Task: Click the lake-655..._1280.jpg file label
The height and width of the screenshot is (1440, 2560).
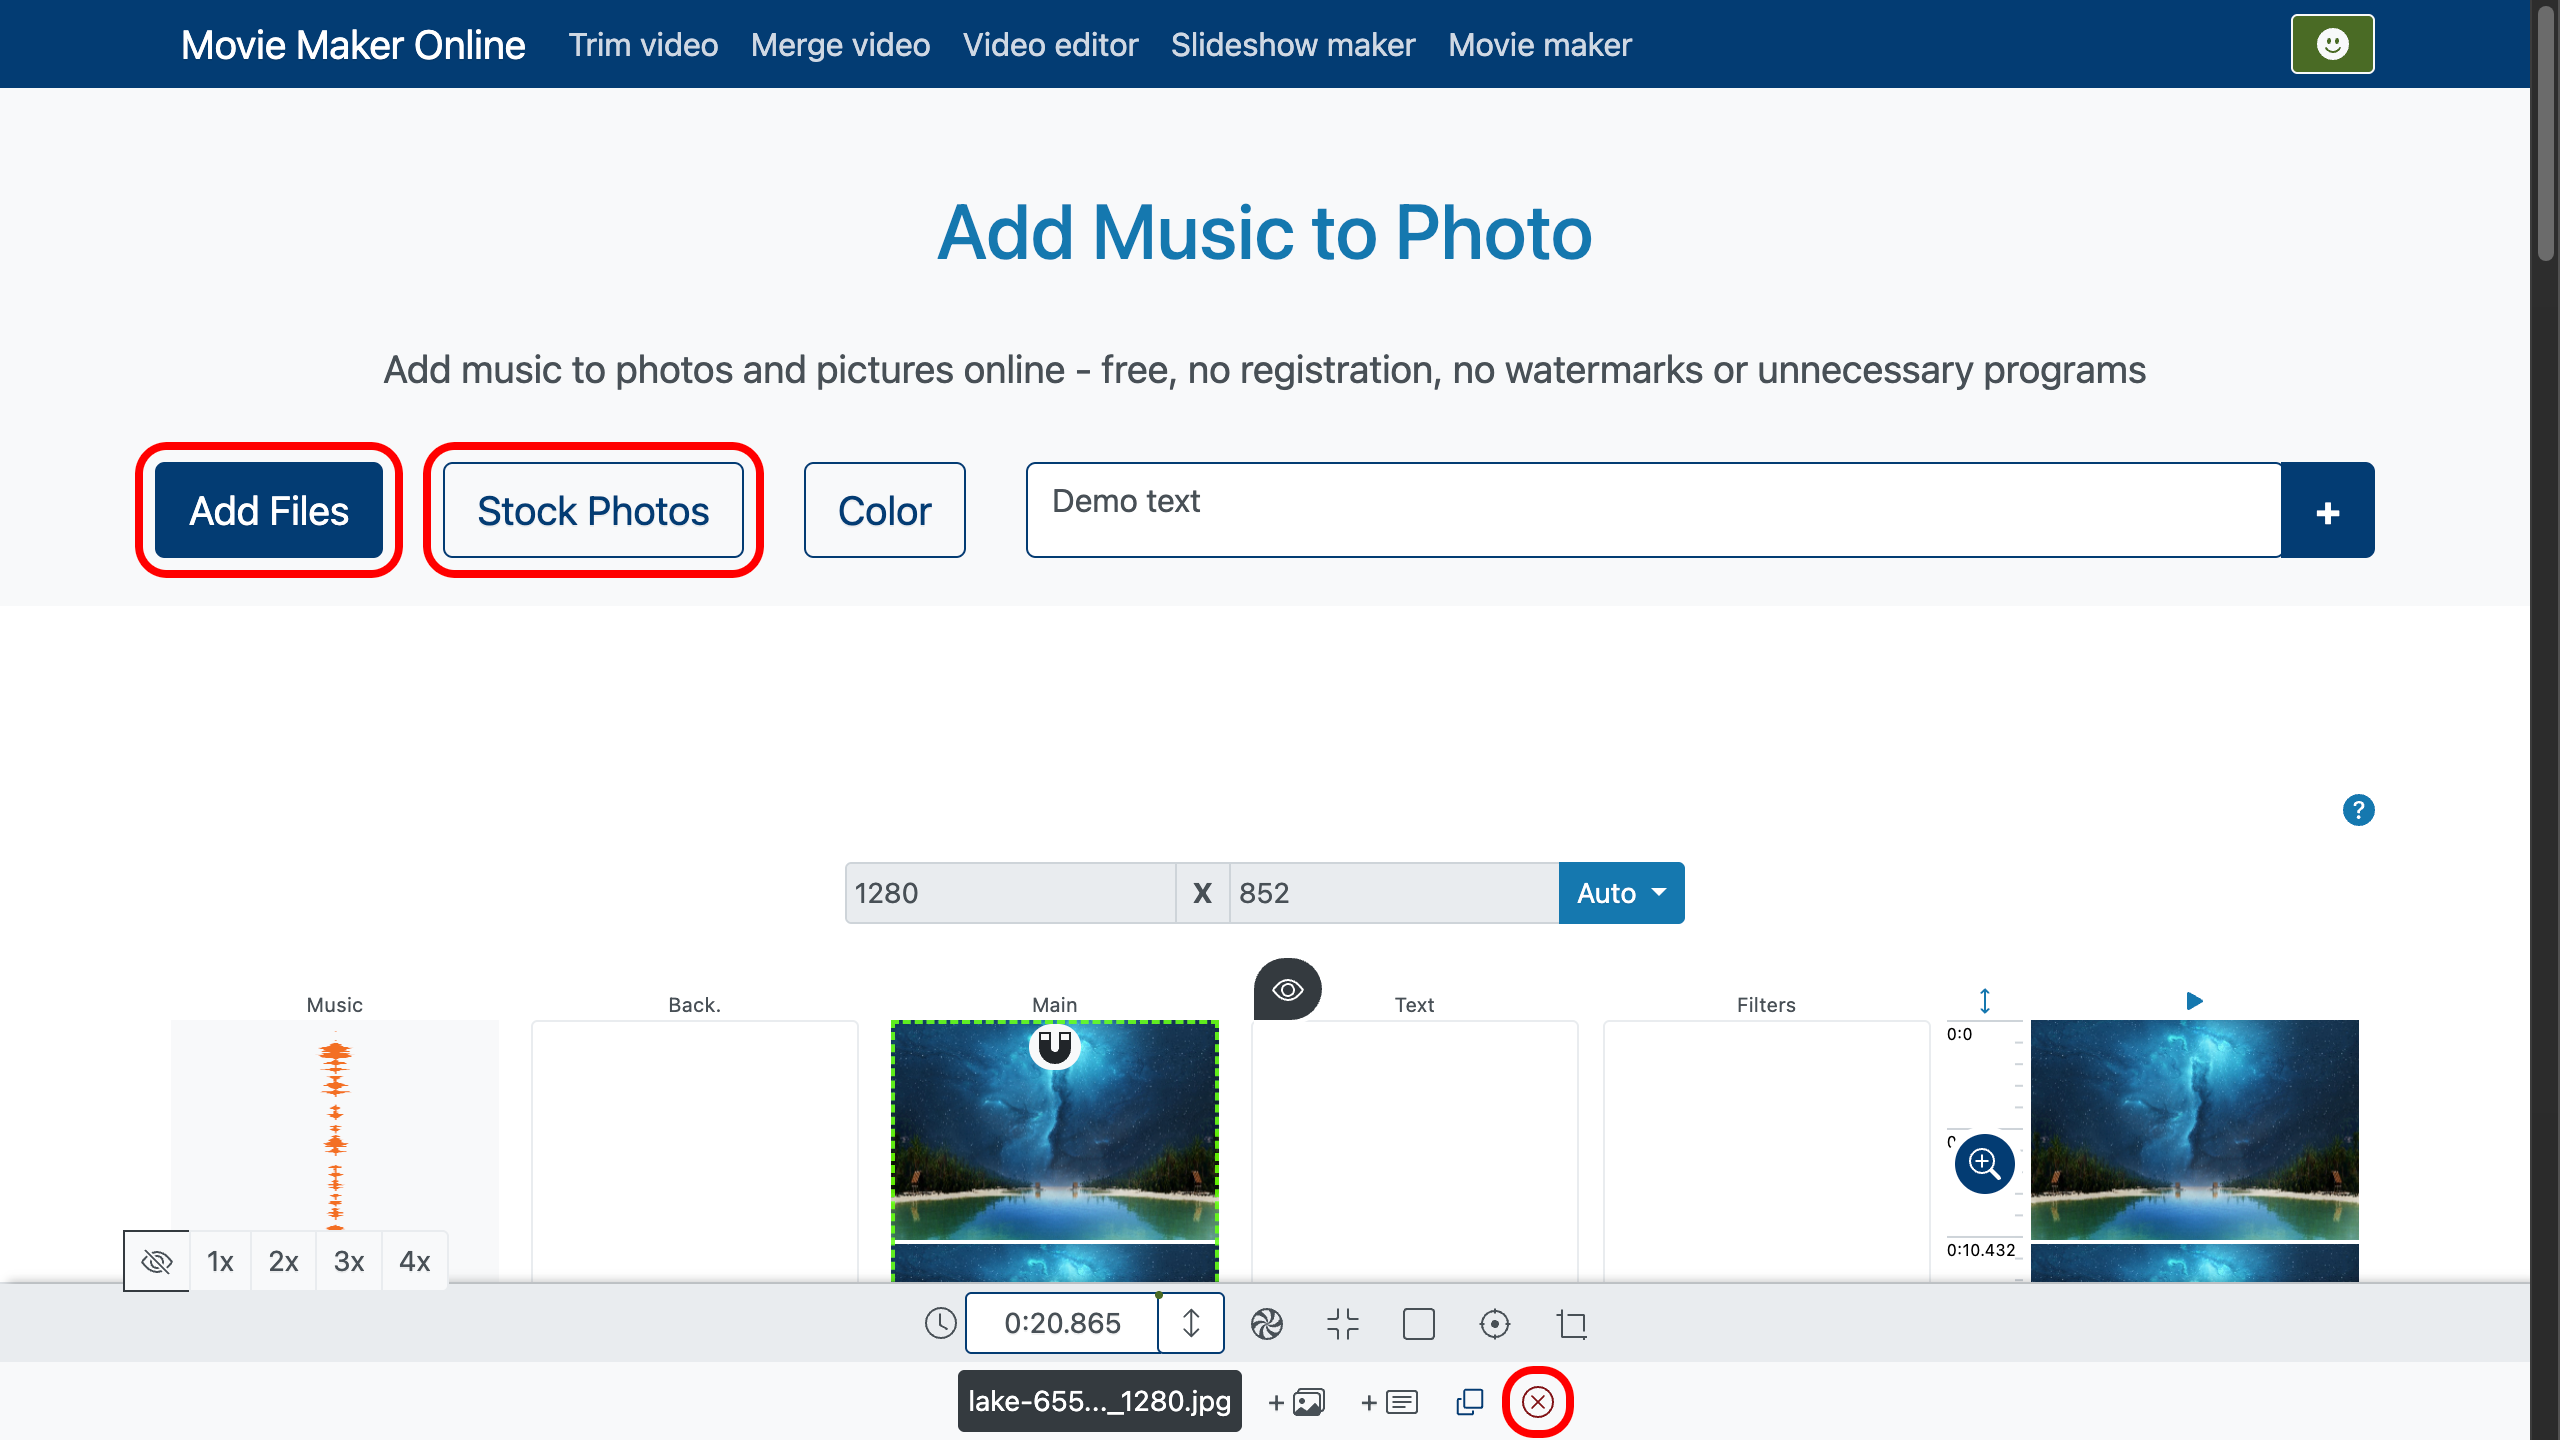Action: pyautogui.click(x=1099, y=1401)
